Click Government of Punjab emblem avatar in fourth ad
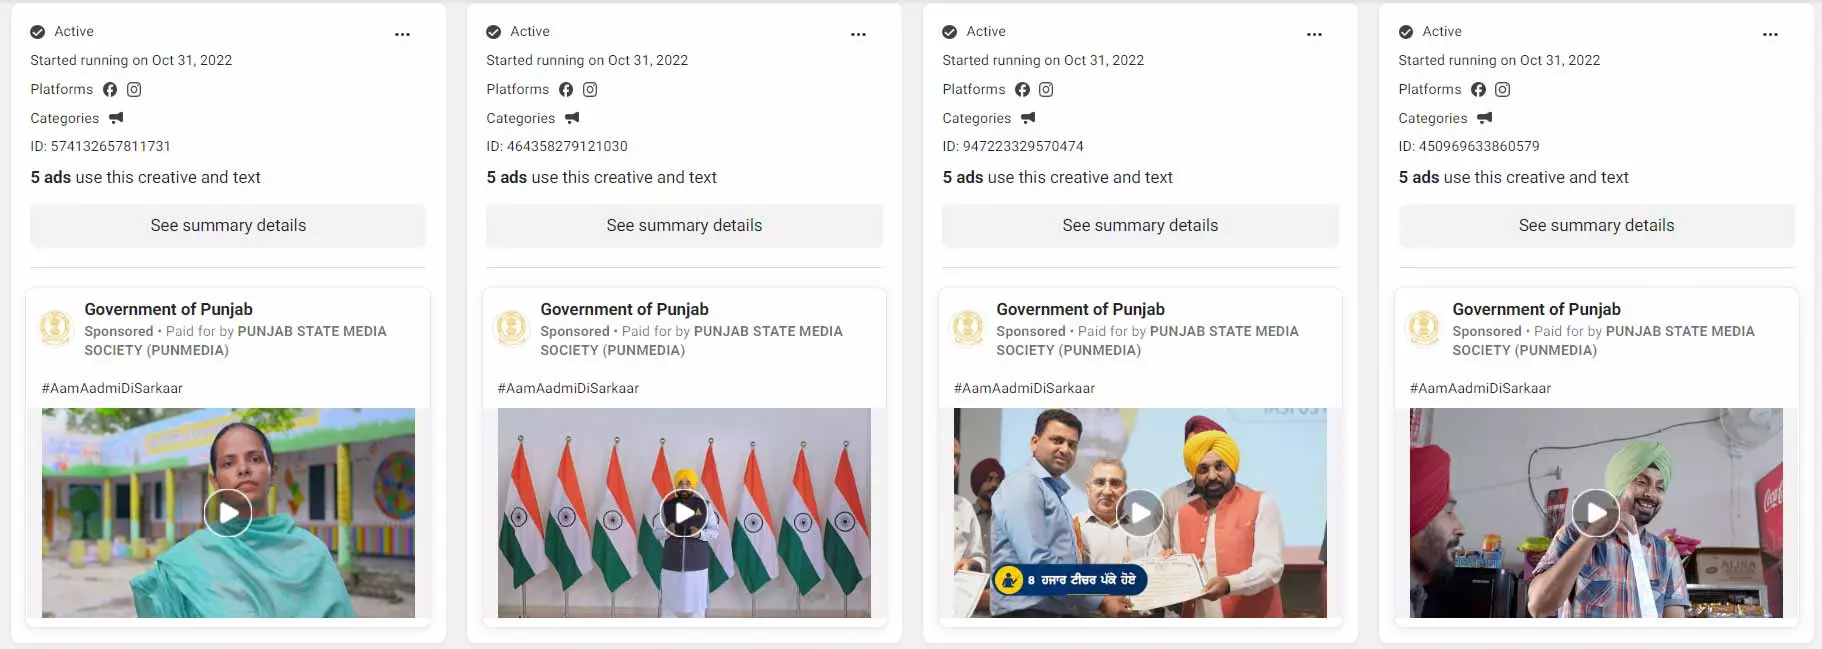The image size is (1822, 649). [x=1423, y=327]
